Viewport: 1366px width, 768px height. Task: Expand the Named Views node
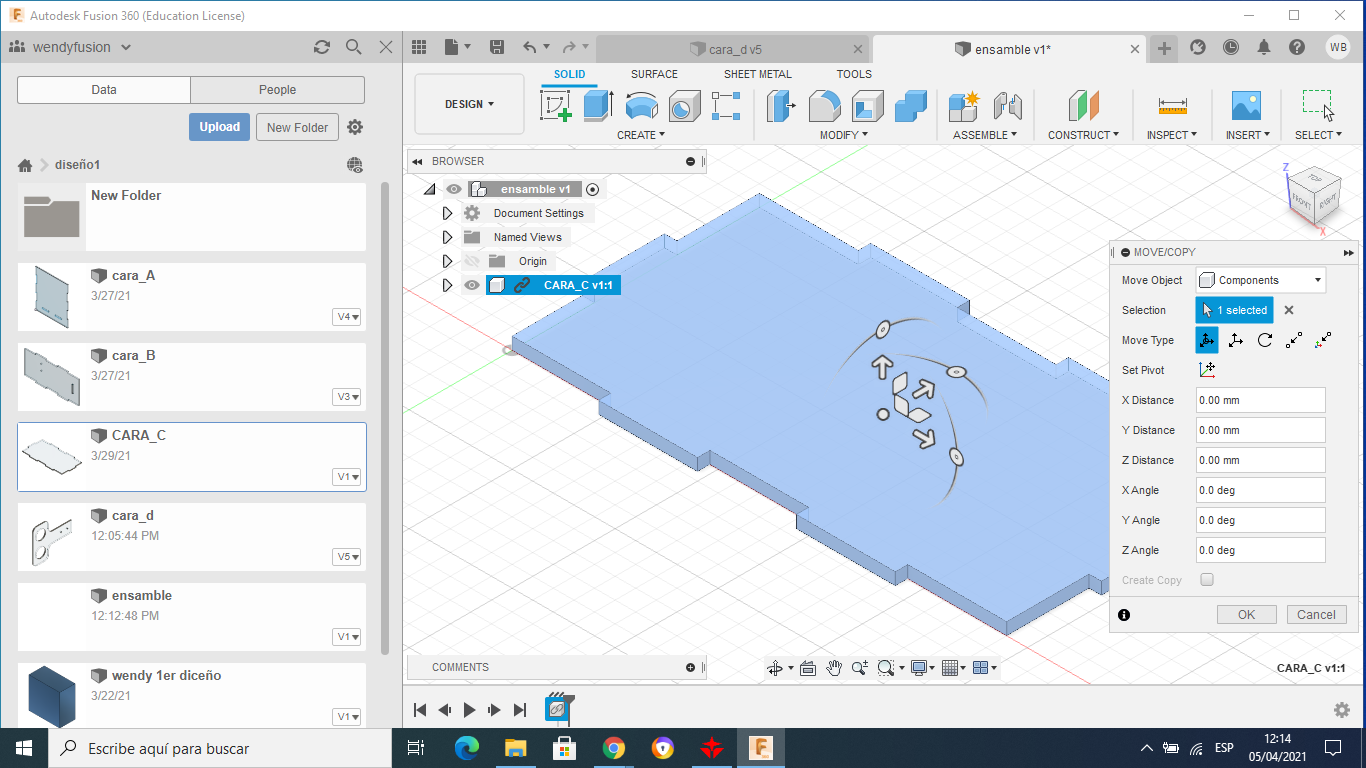pos(447,237)
